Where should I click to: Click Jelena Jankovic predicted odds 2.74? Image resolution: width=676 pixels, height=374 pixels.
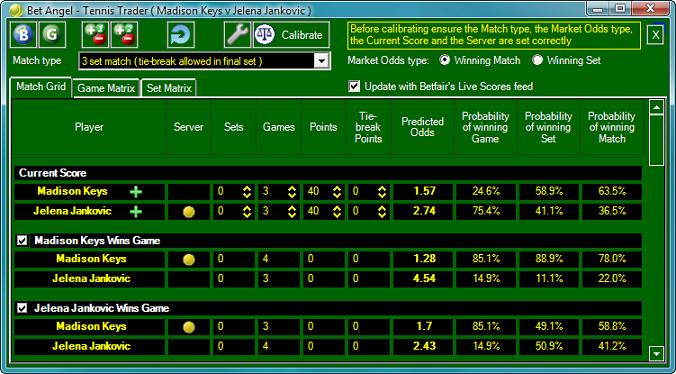pos(422,212)
